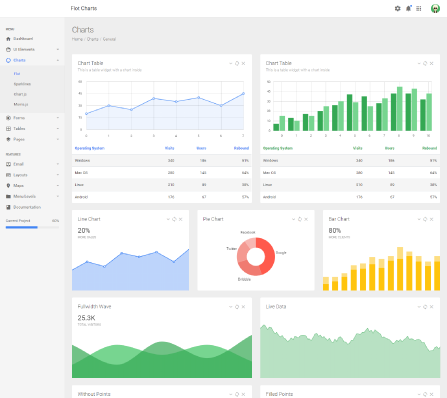Click the Current Project progress bar
The height and width of the screenshot is (398, 447).
(x=32, y=227)
